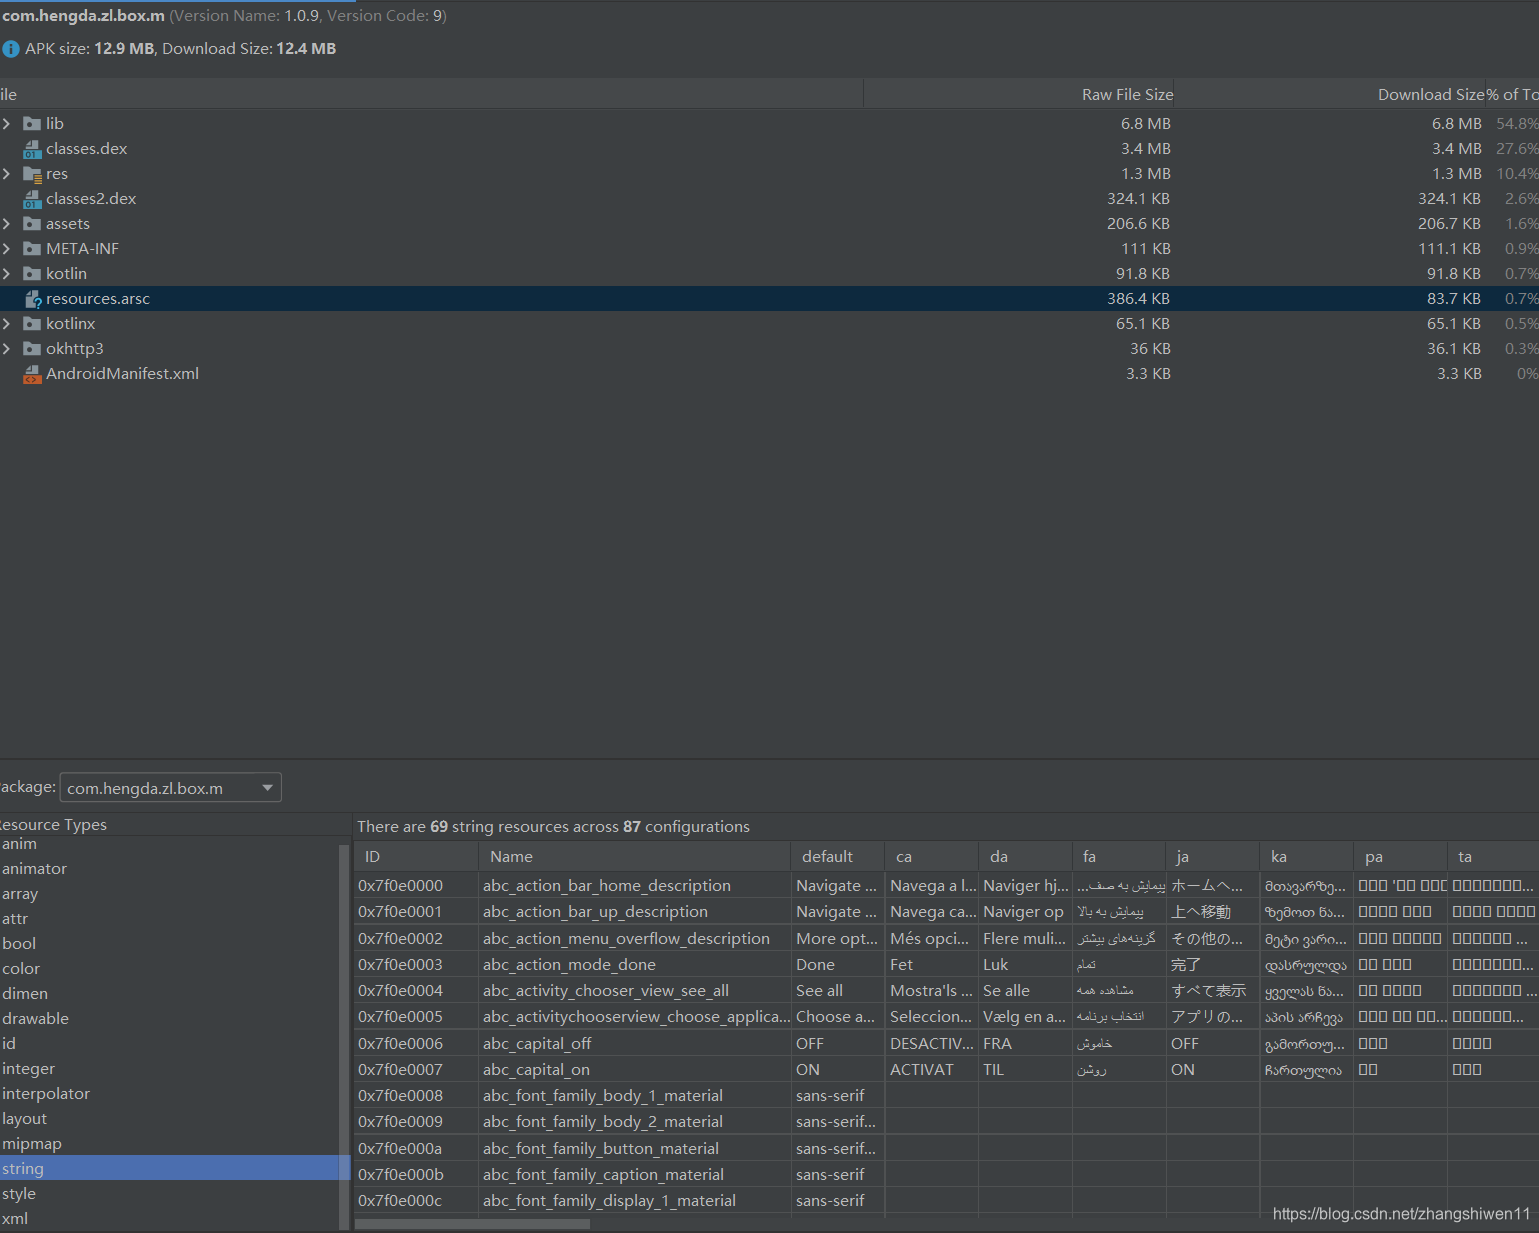Expand the lib folder

point(7,124)
